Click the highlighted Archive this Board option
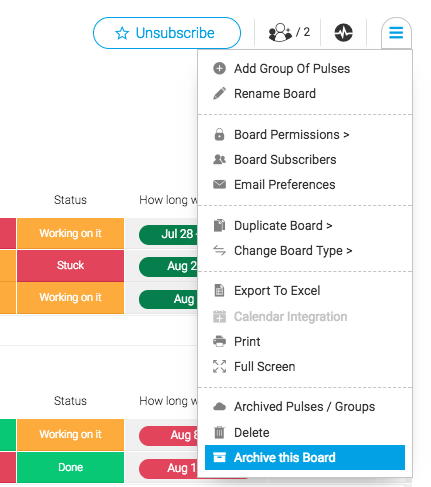The width and height of the screenshot is (431, 487). (305, 457)
